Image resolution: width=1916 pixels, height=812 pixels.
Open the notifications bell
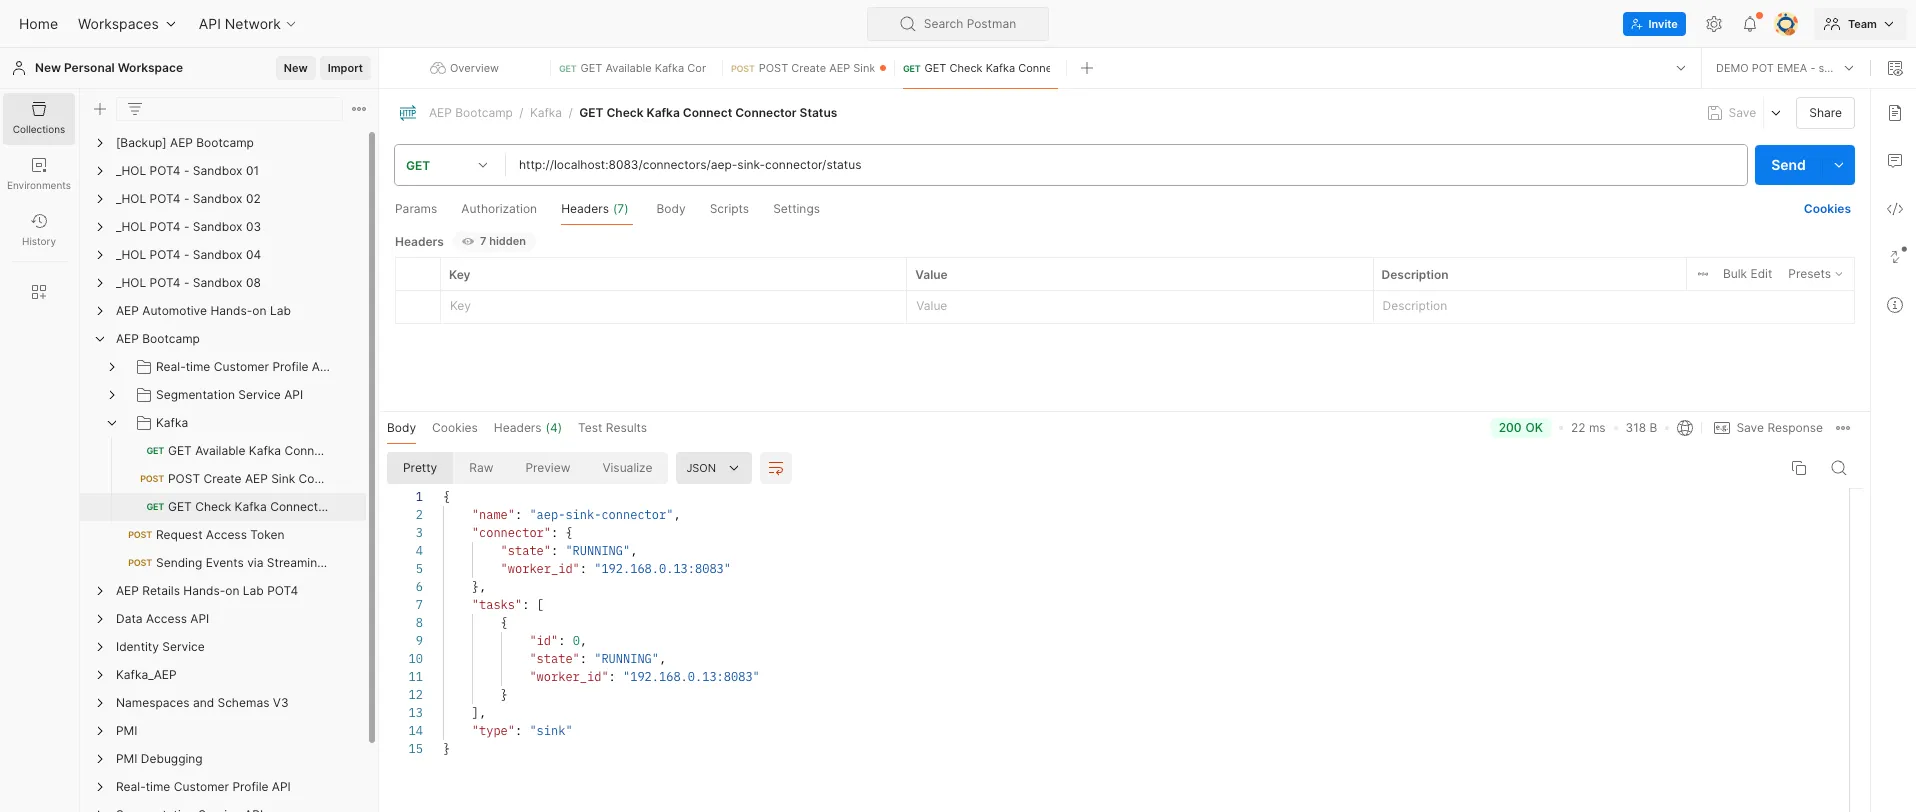click(x=1750, y=24)
